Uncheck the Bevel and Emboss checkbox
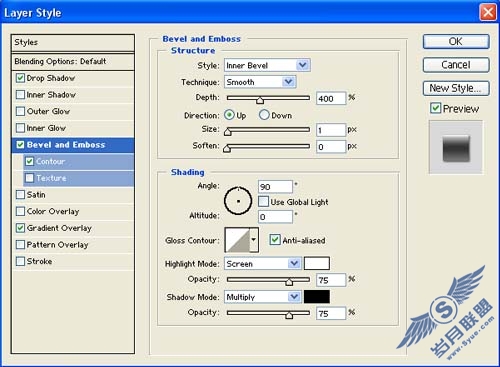500x367 pixels. tap(20, 145)
